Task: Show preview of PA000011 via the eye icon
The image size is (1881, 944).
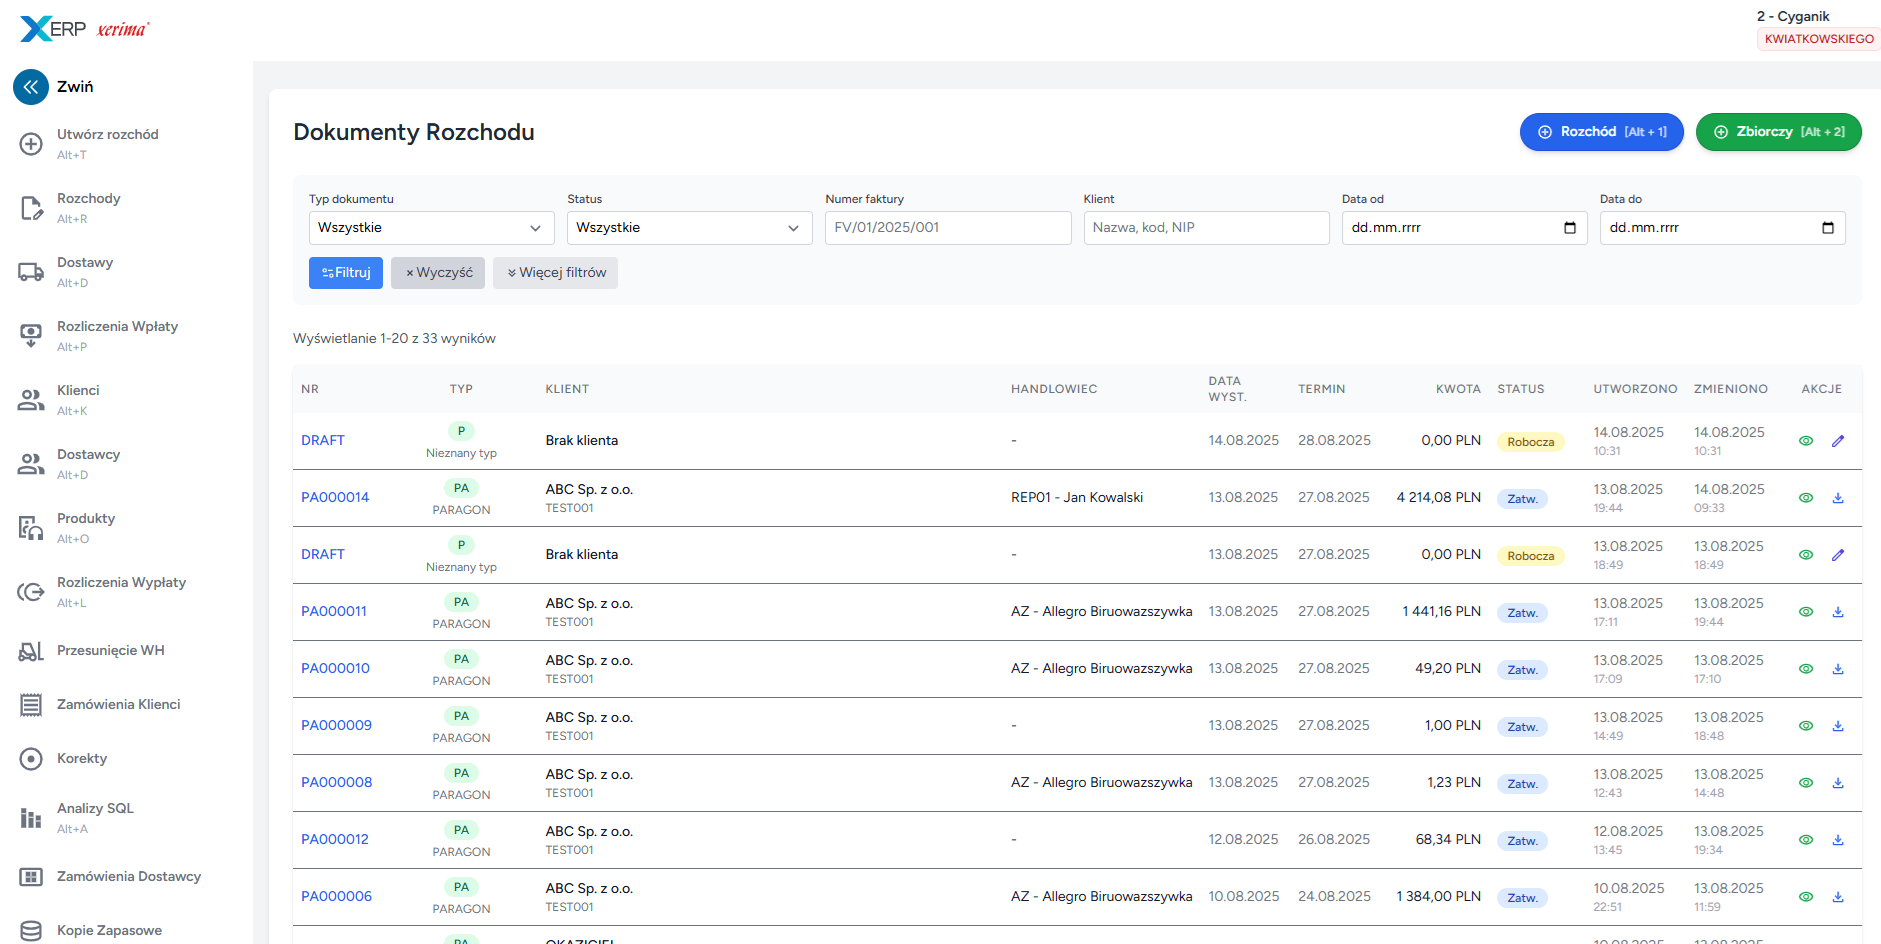Action: click(x=1806, y=611)
